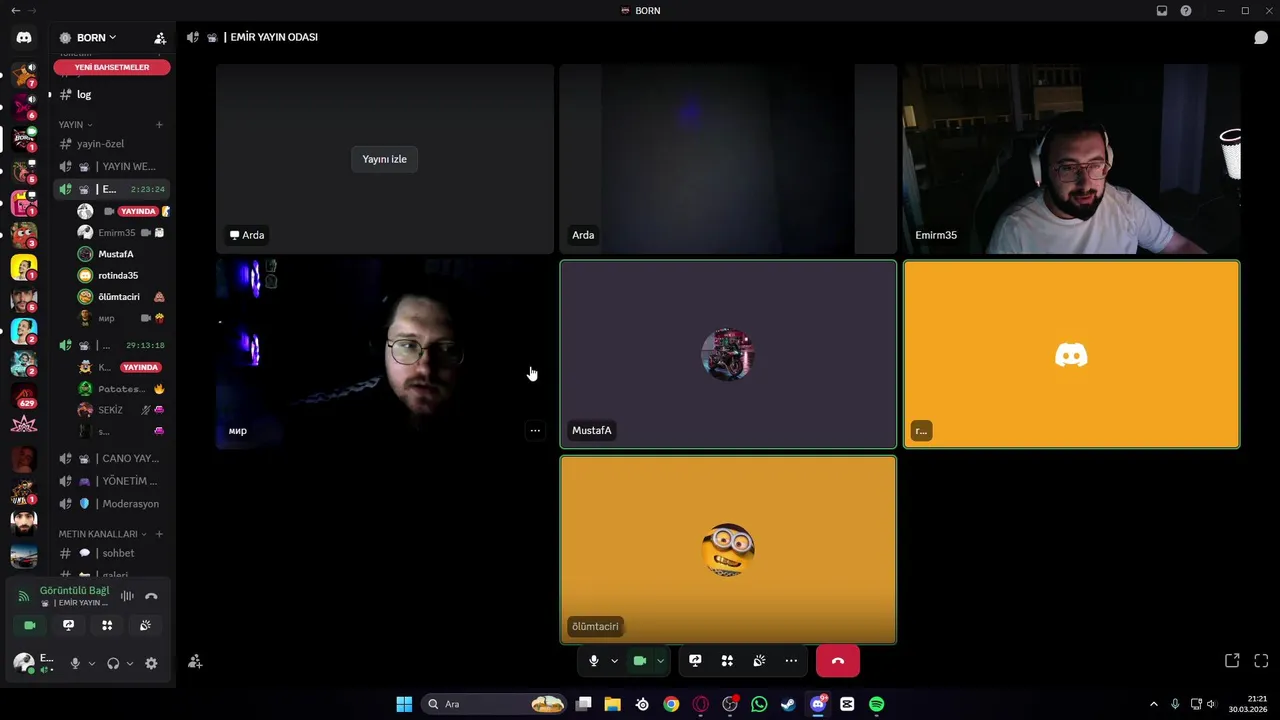Open the server with the 629 badge

[x=24, y=396]
